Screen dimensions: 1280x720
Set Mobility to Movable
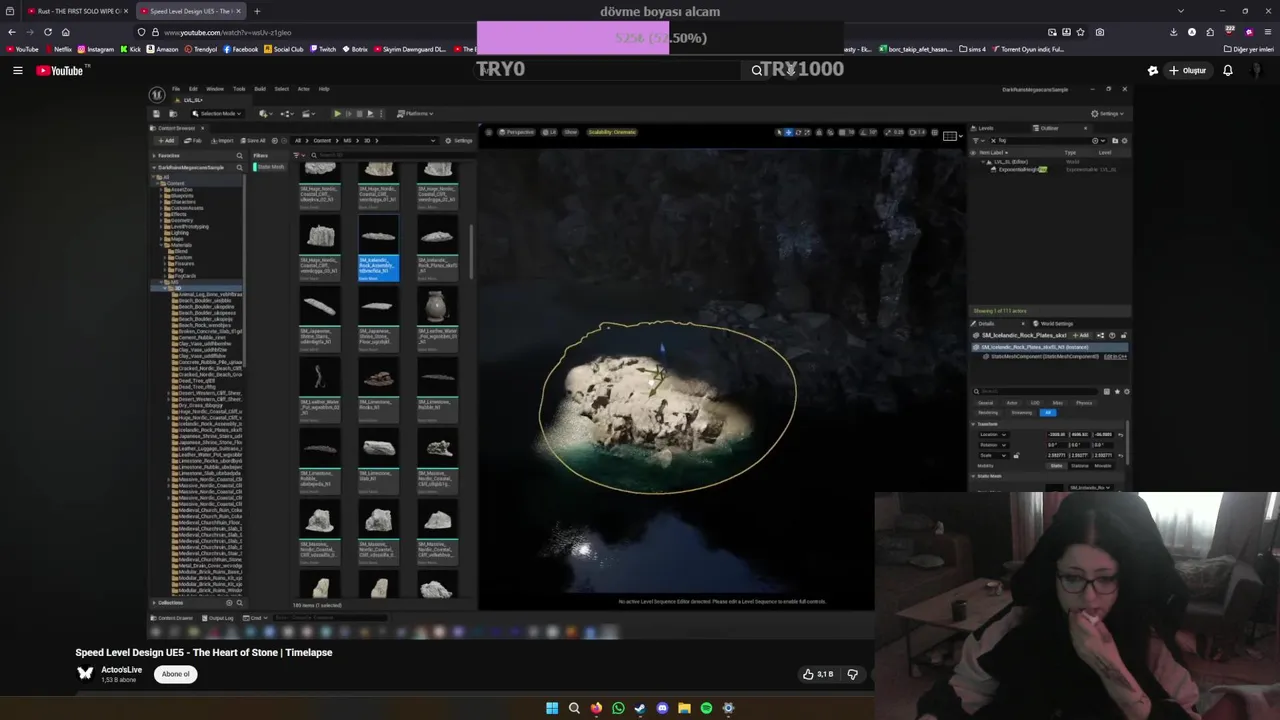point(1103,466)
